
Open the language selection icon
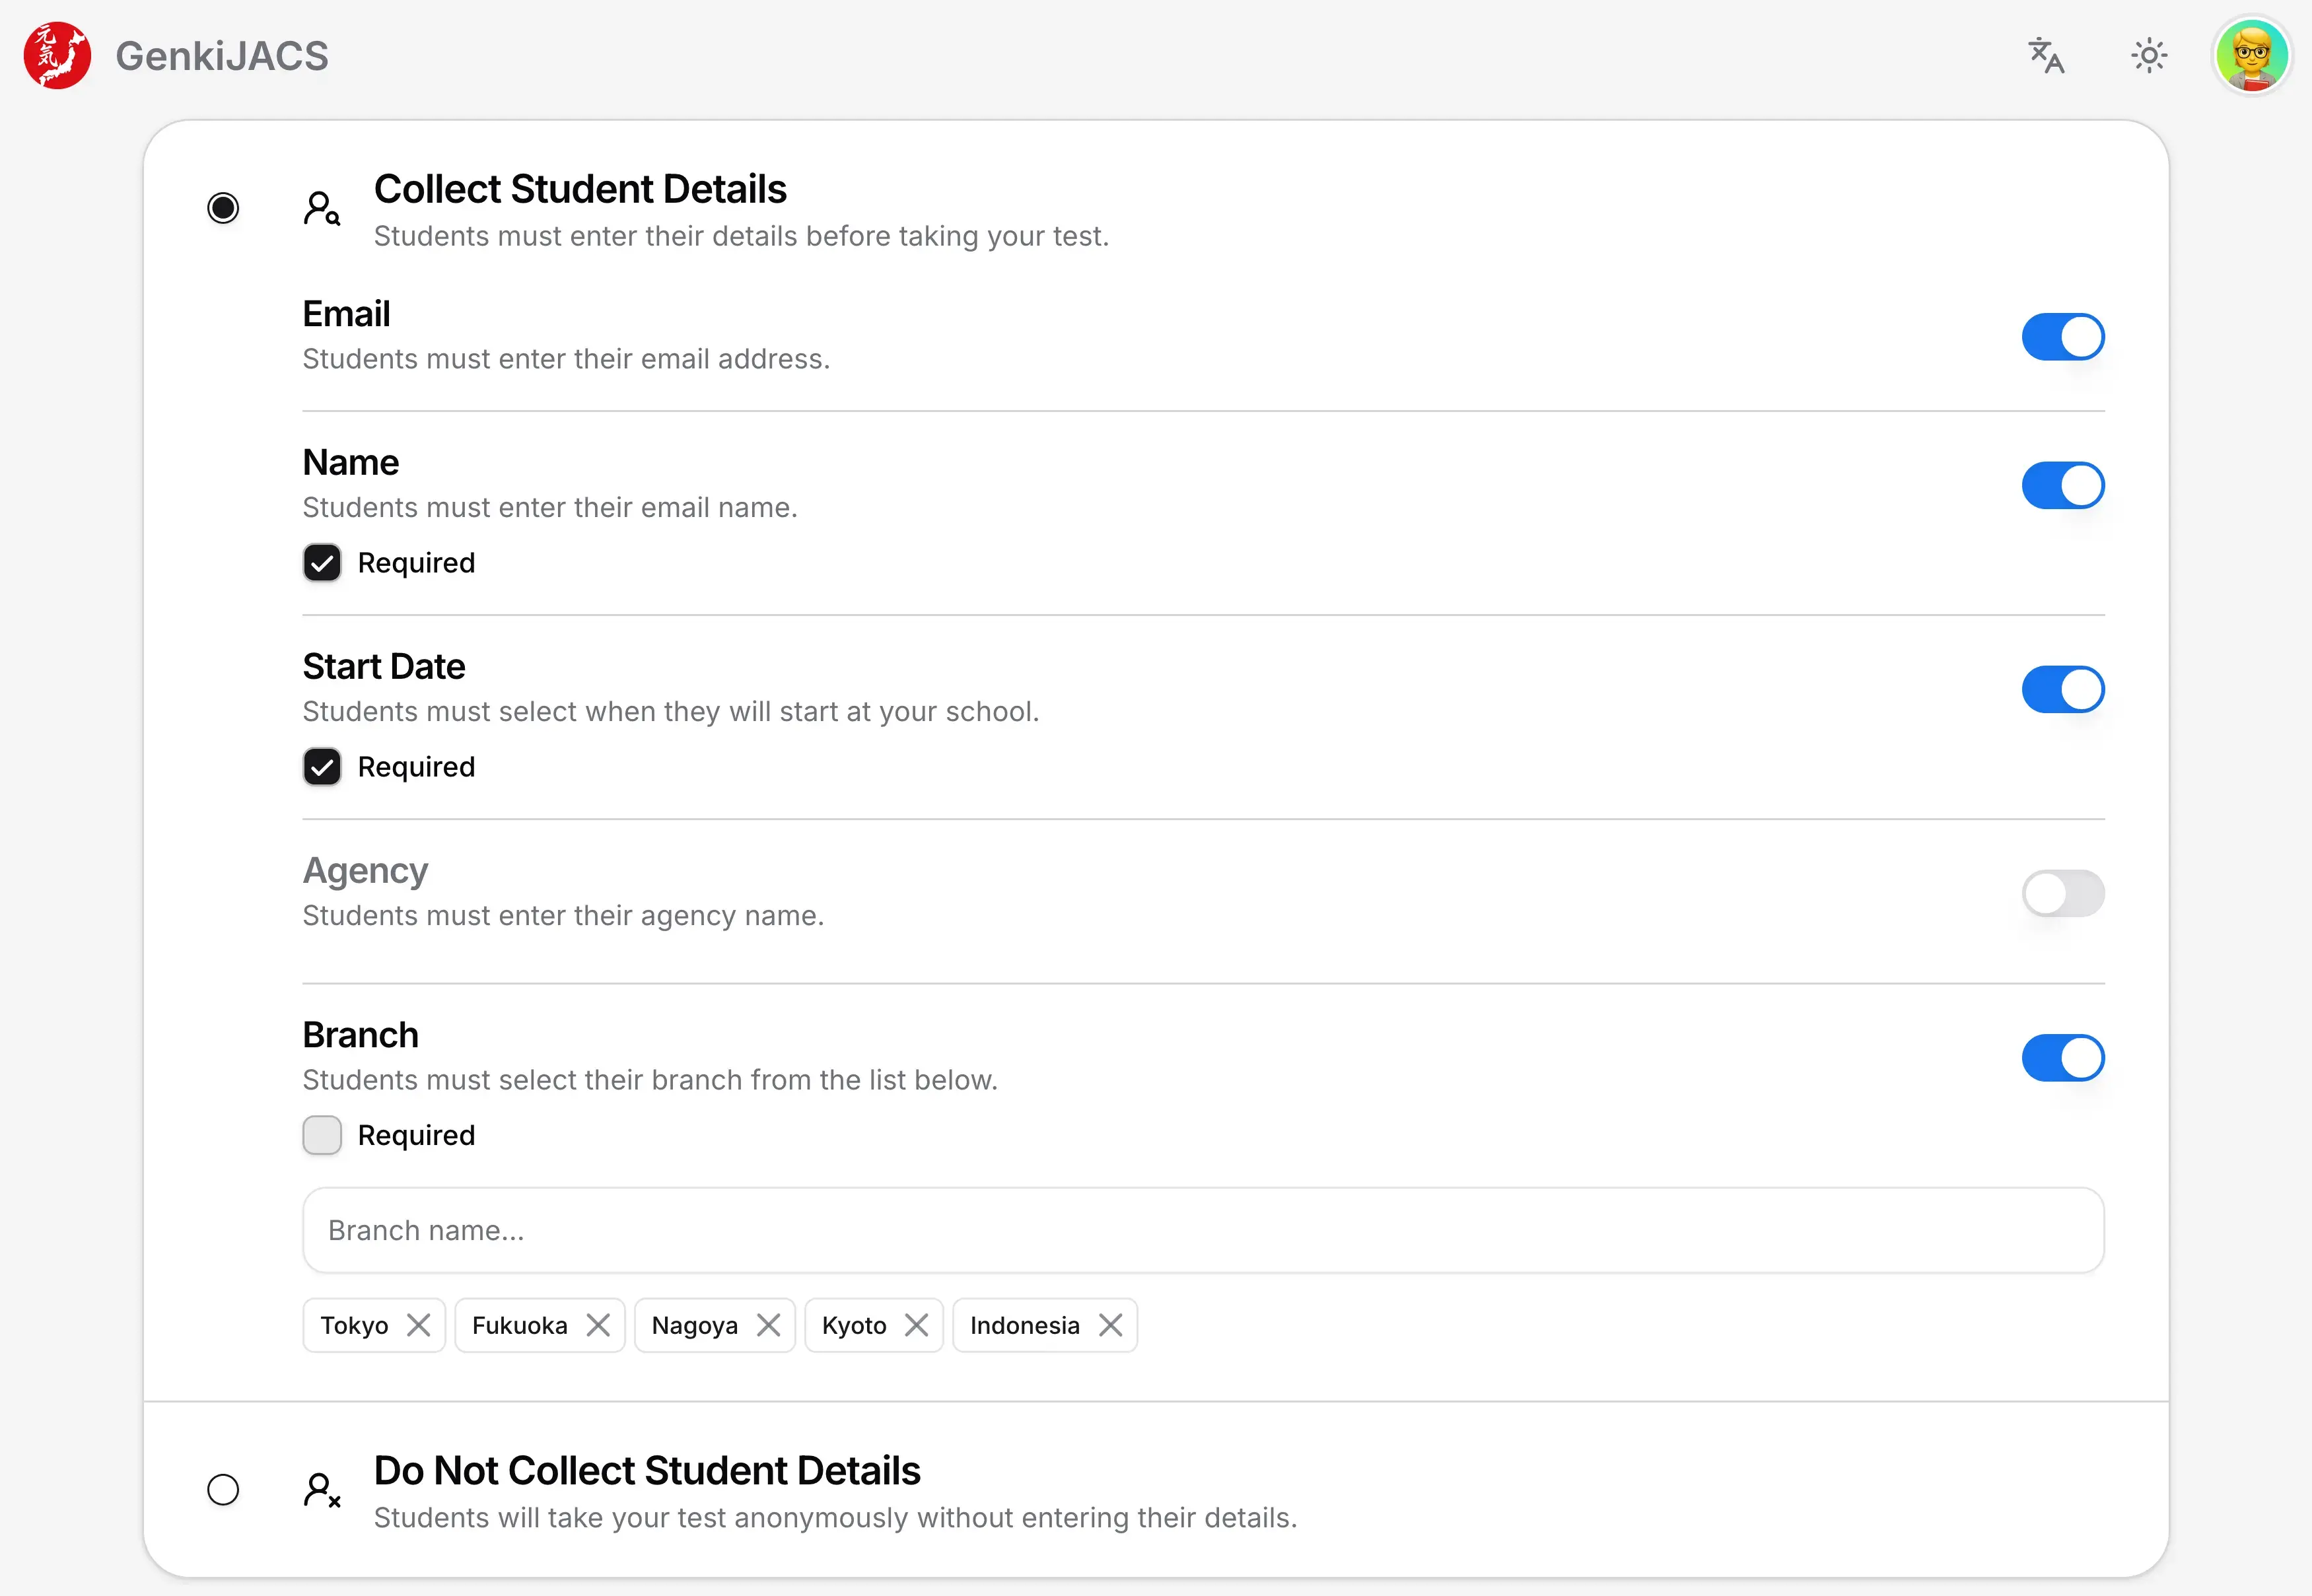(2046, 55)
